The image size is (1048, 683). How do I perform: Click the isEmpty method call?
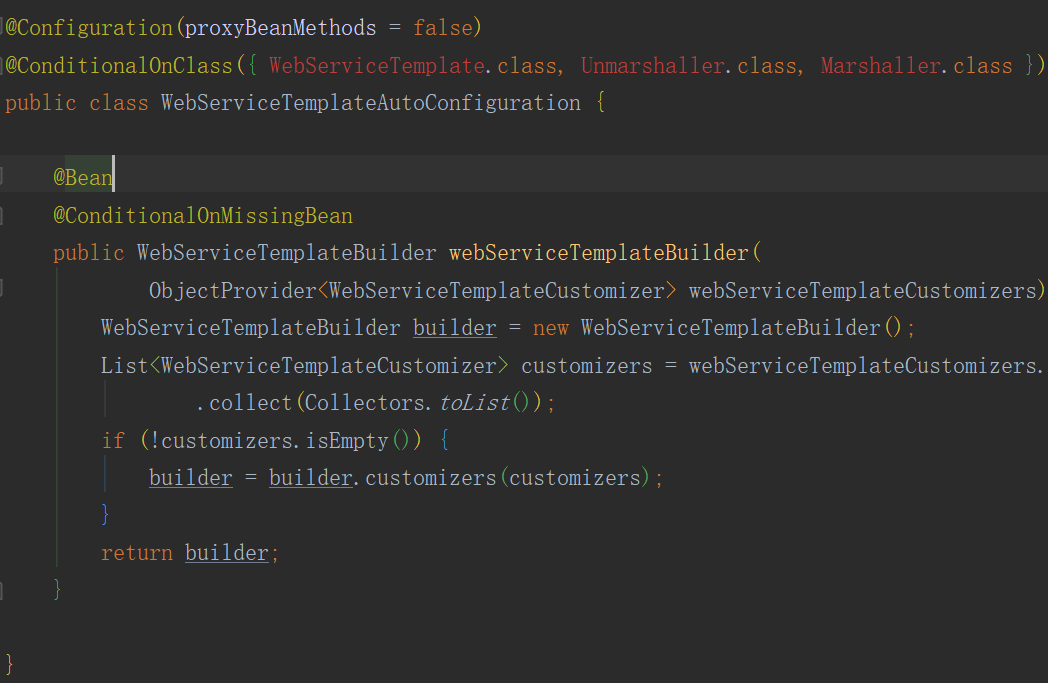347,440
